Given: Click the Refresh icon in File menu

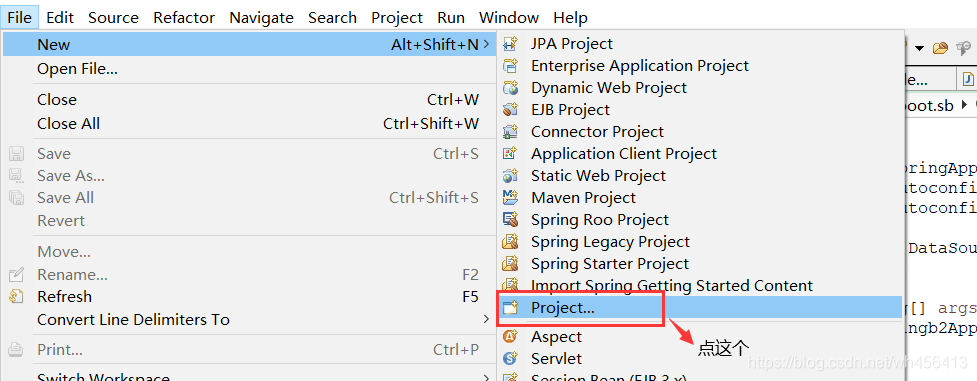Looking at the screenshot, I should [16, 297].
